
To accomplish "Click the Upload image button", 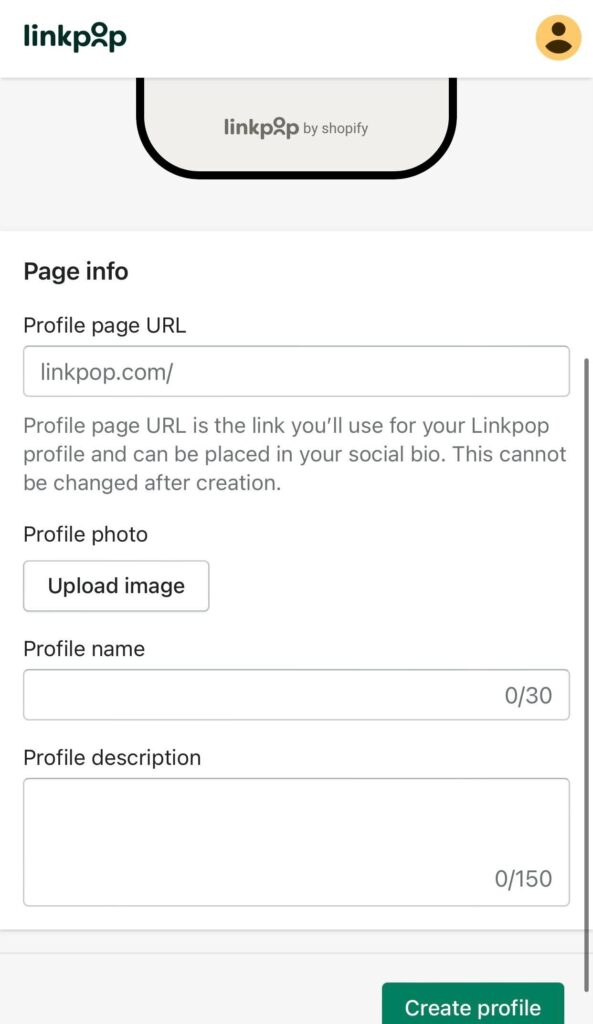I will pyautogui.click(x=116, y=586).
